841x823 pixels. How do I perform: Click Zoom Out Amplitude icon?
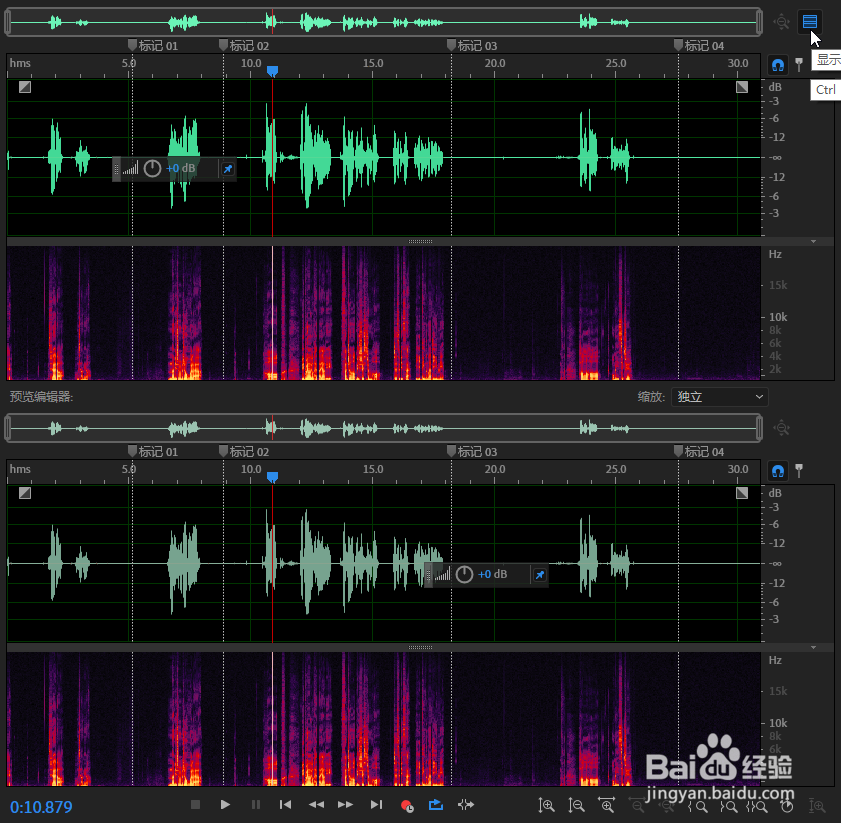point(576,805)
